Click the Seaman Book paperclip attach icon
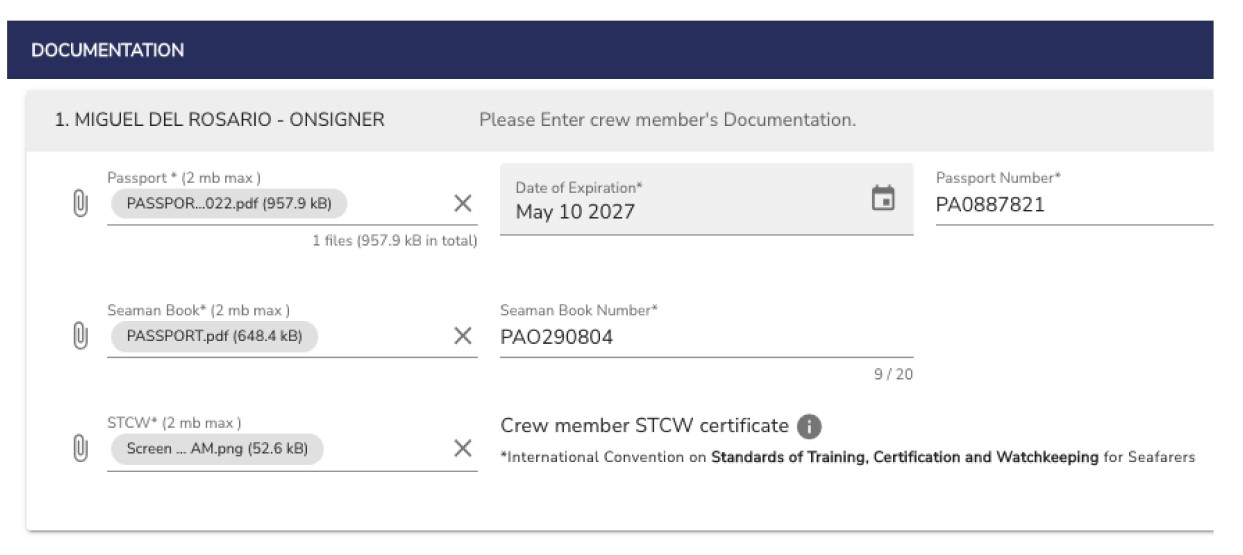The width and height of the screenshot is (1243, 555). pyautogui.click(x=81, y=336)
